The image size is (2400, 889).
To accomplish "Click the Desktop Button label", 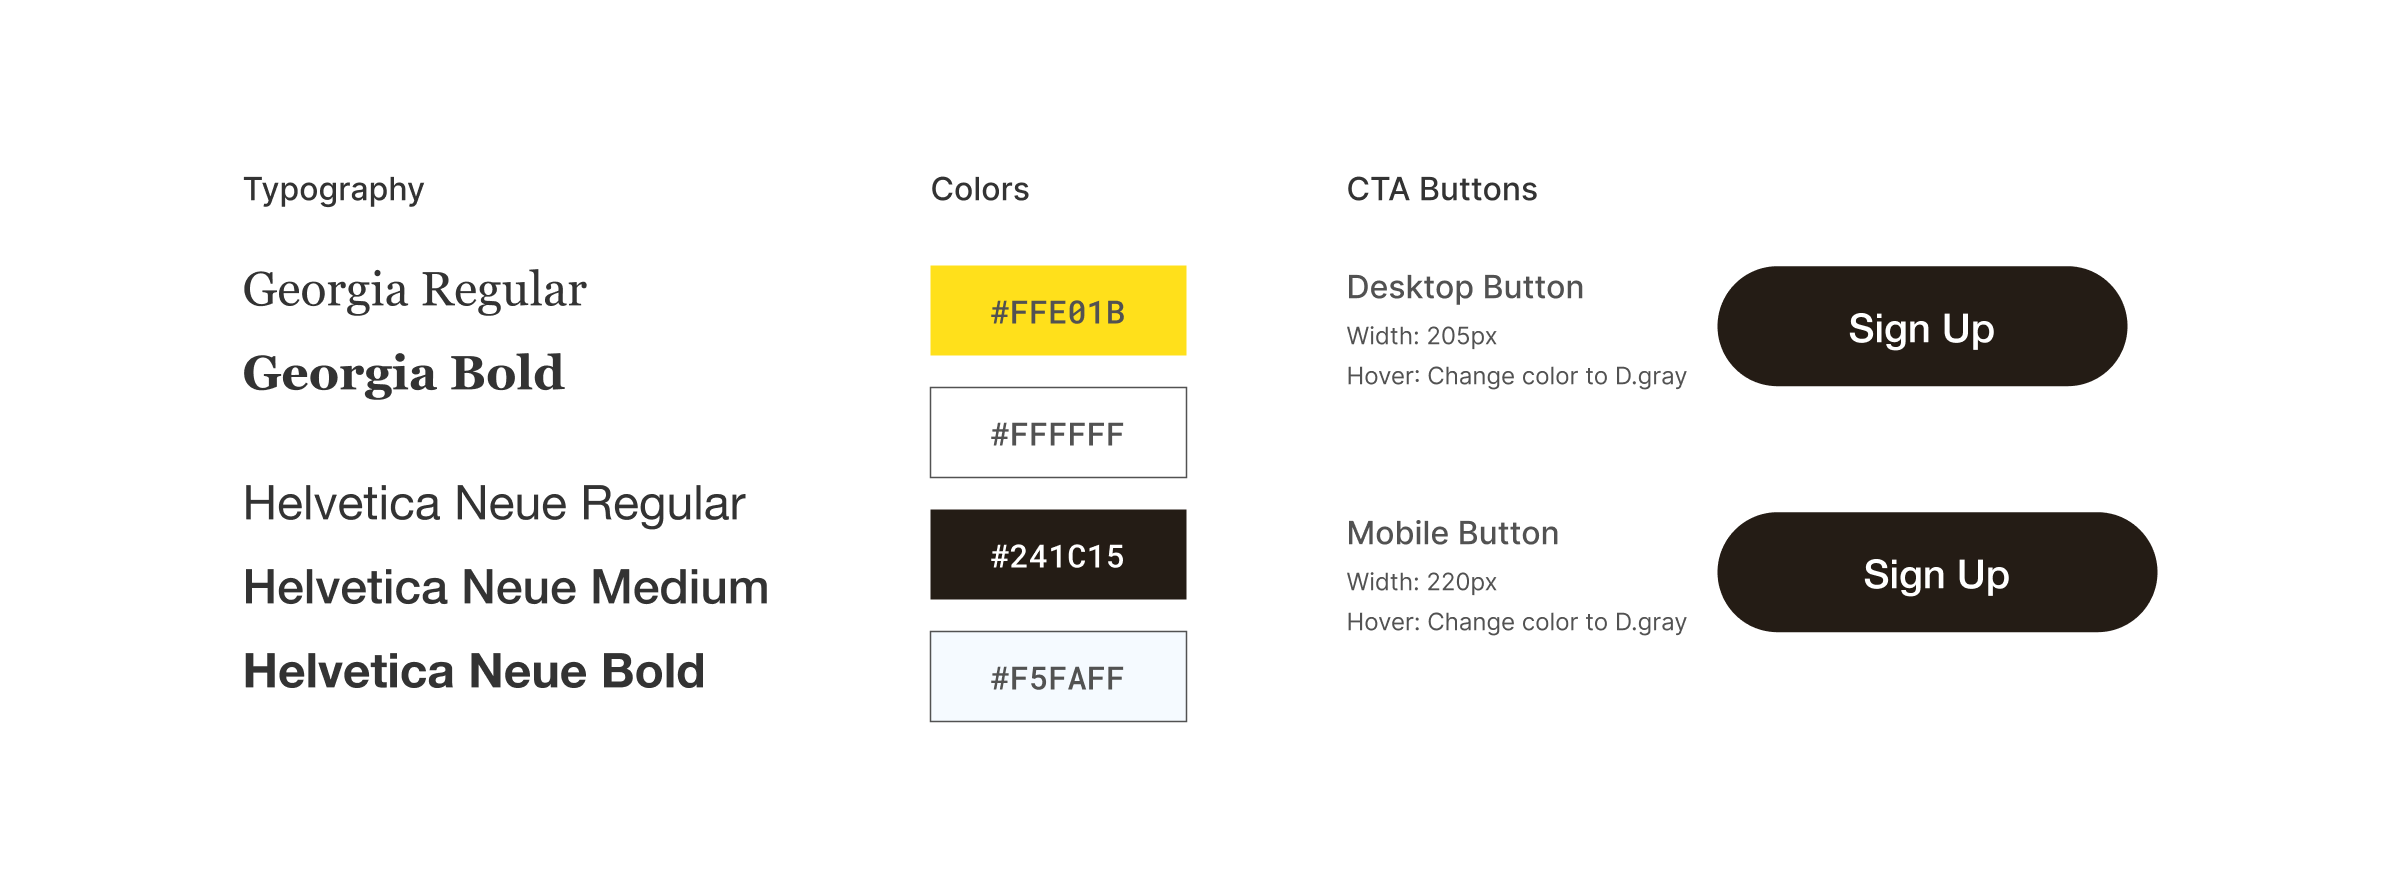I will click(x=1465, y=288).
